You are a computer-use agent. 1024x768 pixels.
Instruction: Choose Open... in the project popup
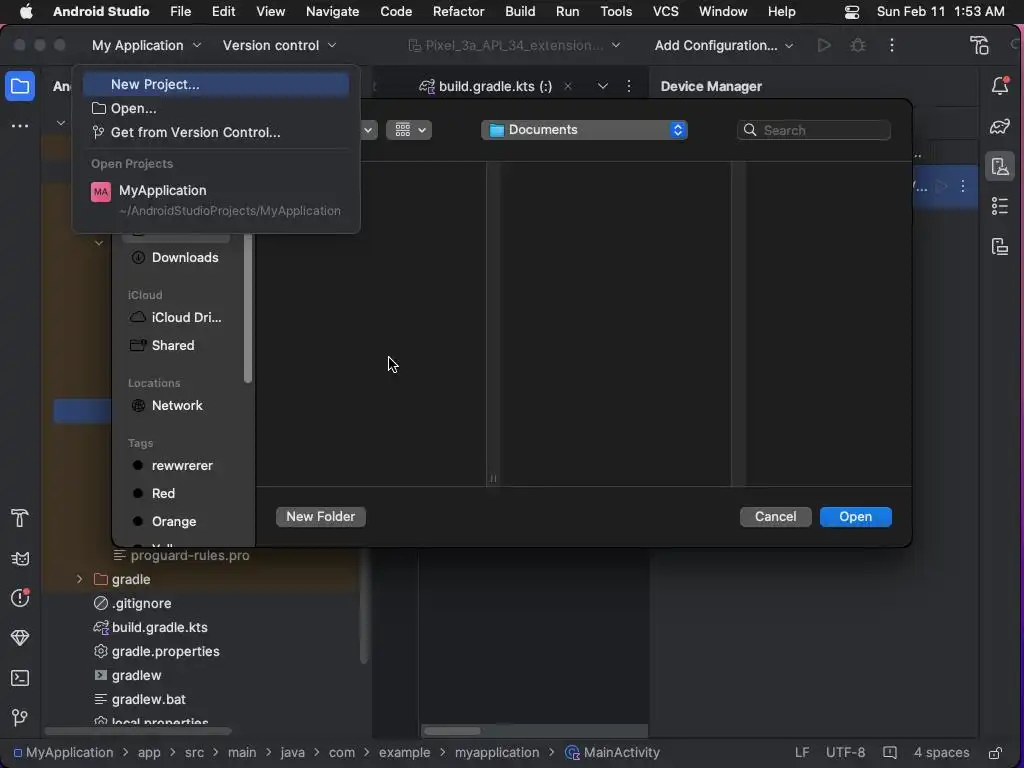pyautogui.click(x=216, y=108)
